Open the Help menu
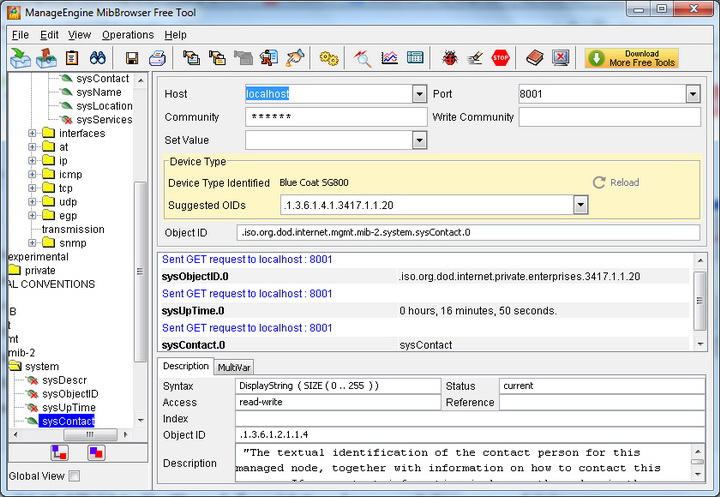 175,35
